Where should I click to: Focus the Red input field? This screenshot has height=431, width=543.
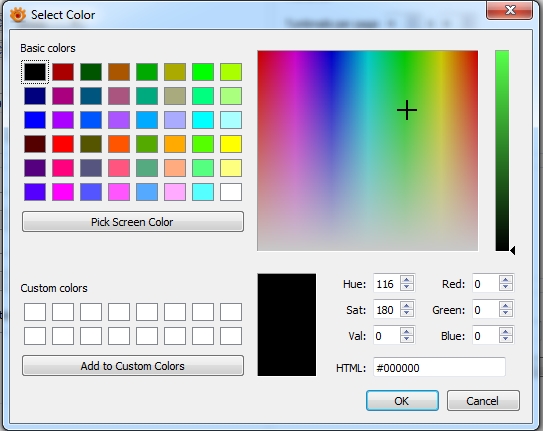[486, 284]
